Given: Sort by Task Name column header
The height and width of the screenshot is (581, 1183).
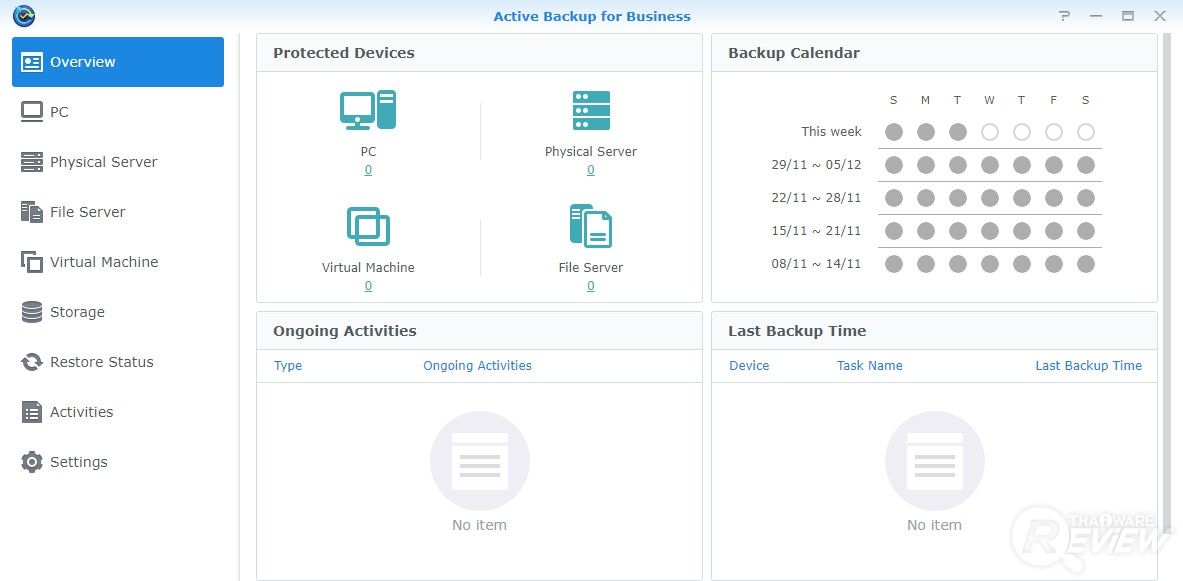Looking at the screenshot, I should [869, 366].
